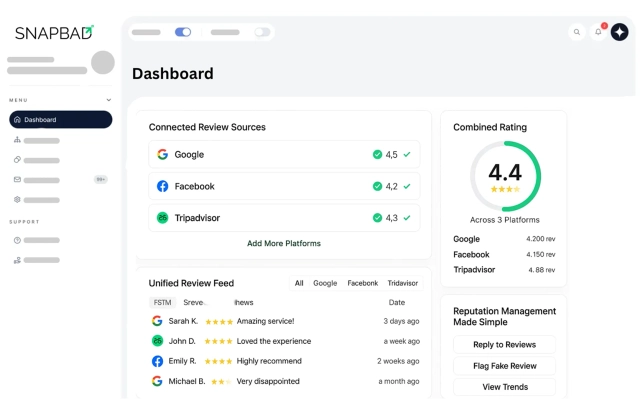Select the Google filter tab in feed
Image resolution: width=640 pixels, height=410 pixels.
[325, 283]
